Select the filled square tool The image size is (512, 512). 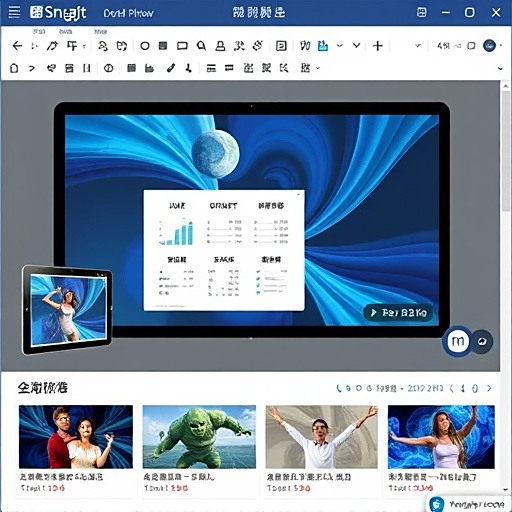(163, 45)
